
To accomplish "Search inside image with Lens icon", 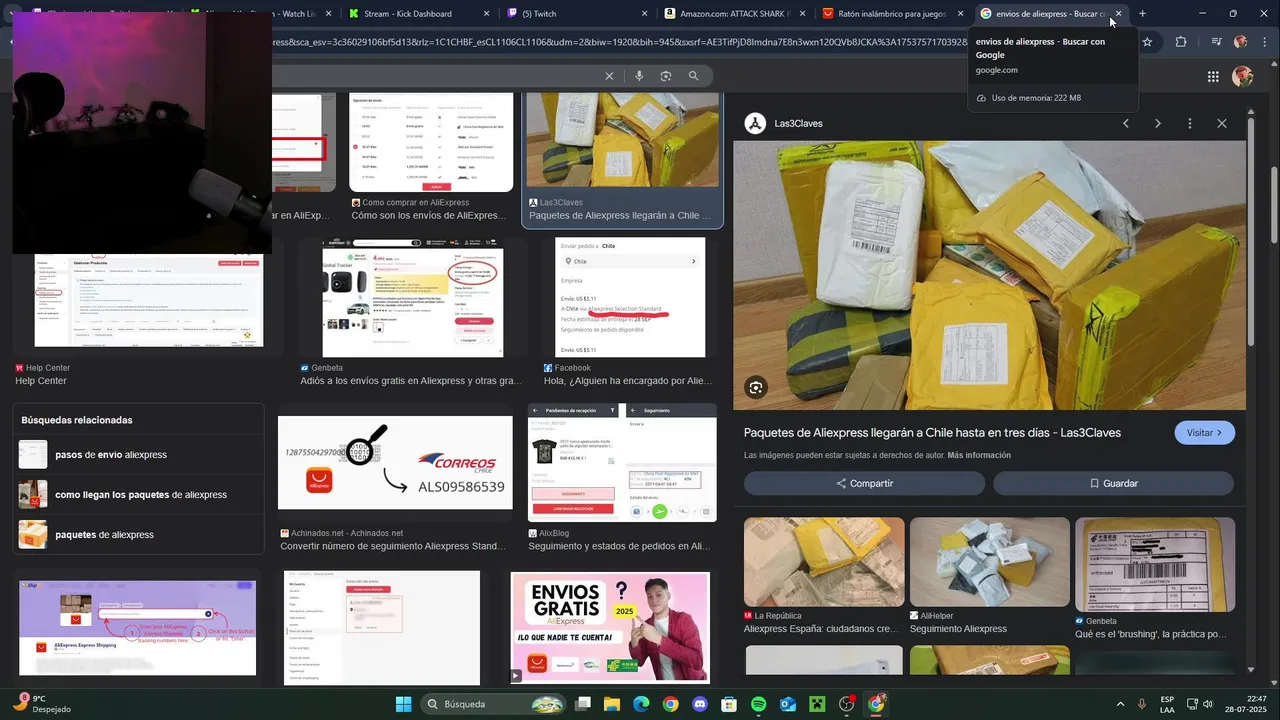I will (x=756, y=387).
